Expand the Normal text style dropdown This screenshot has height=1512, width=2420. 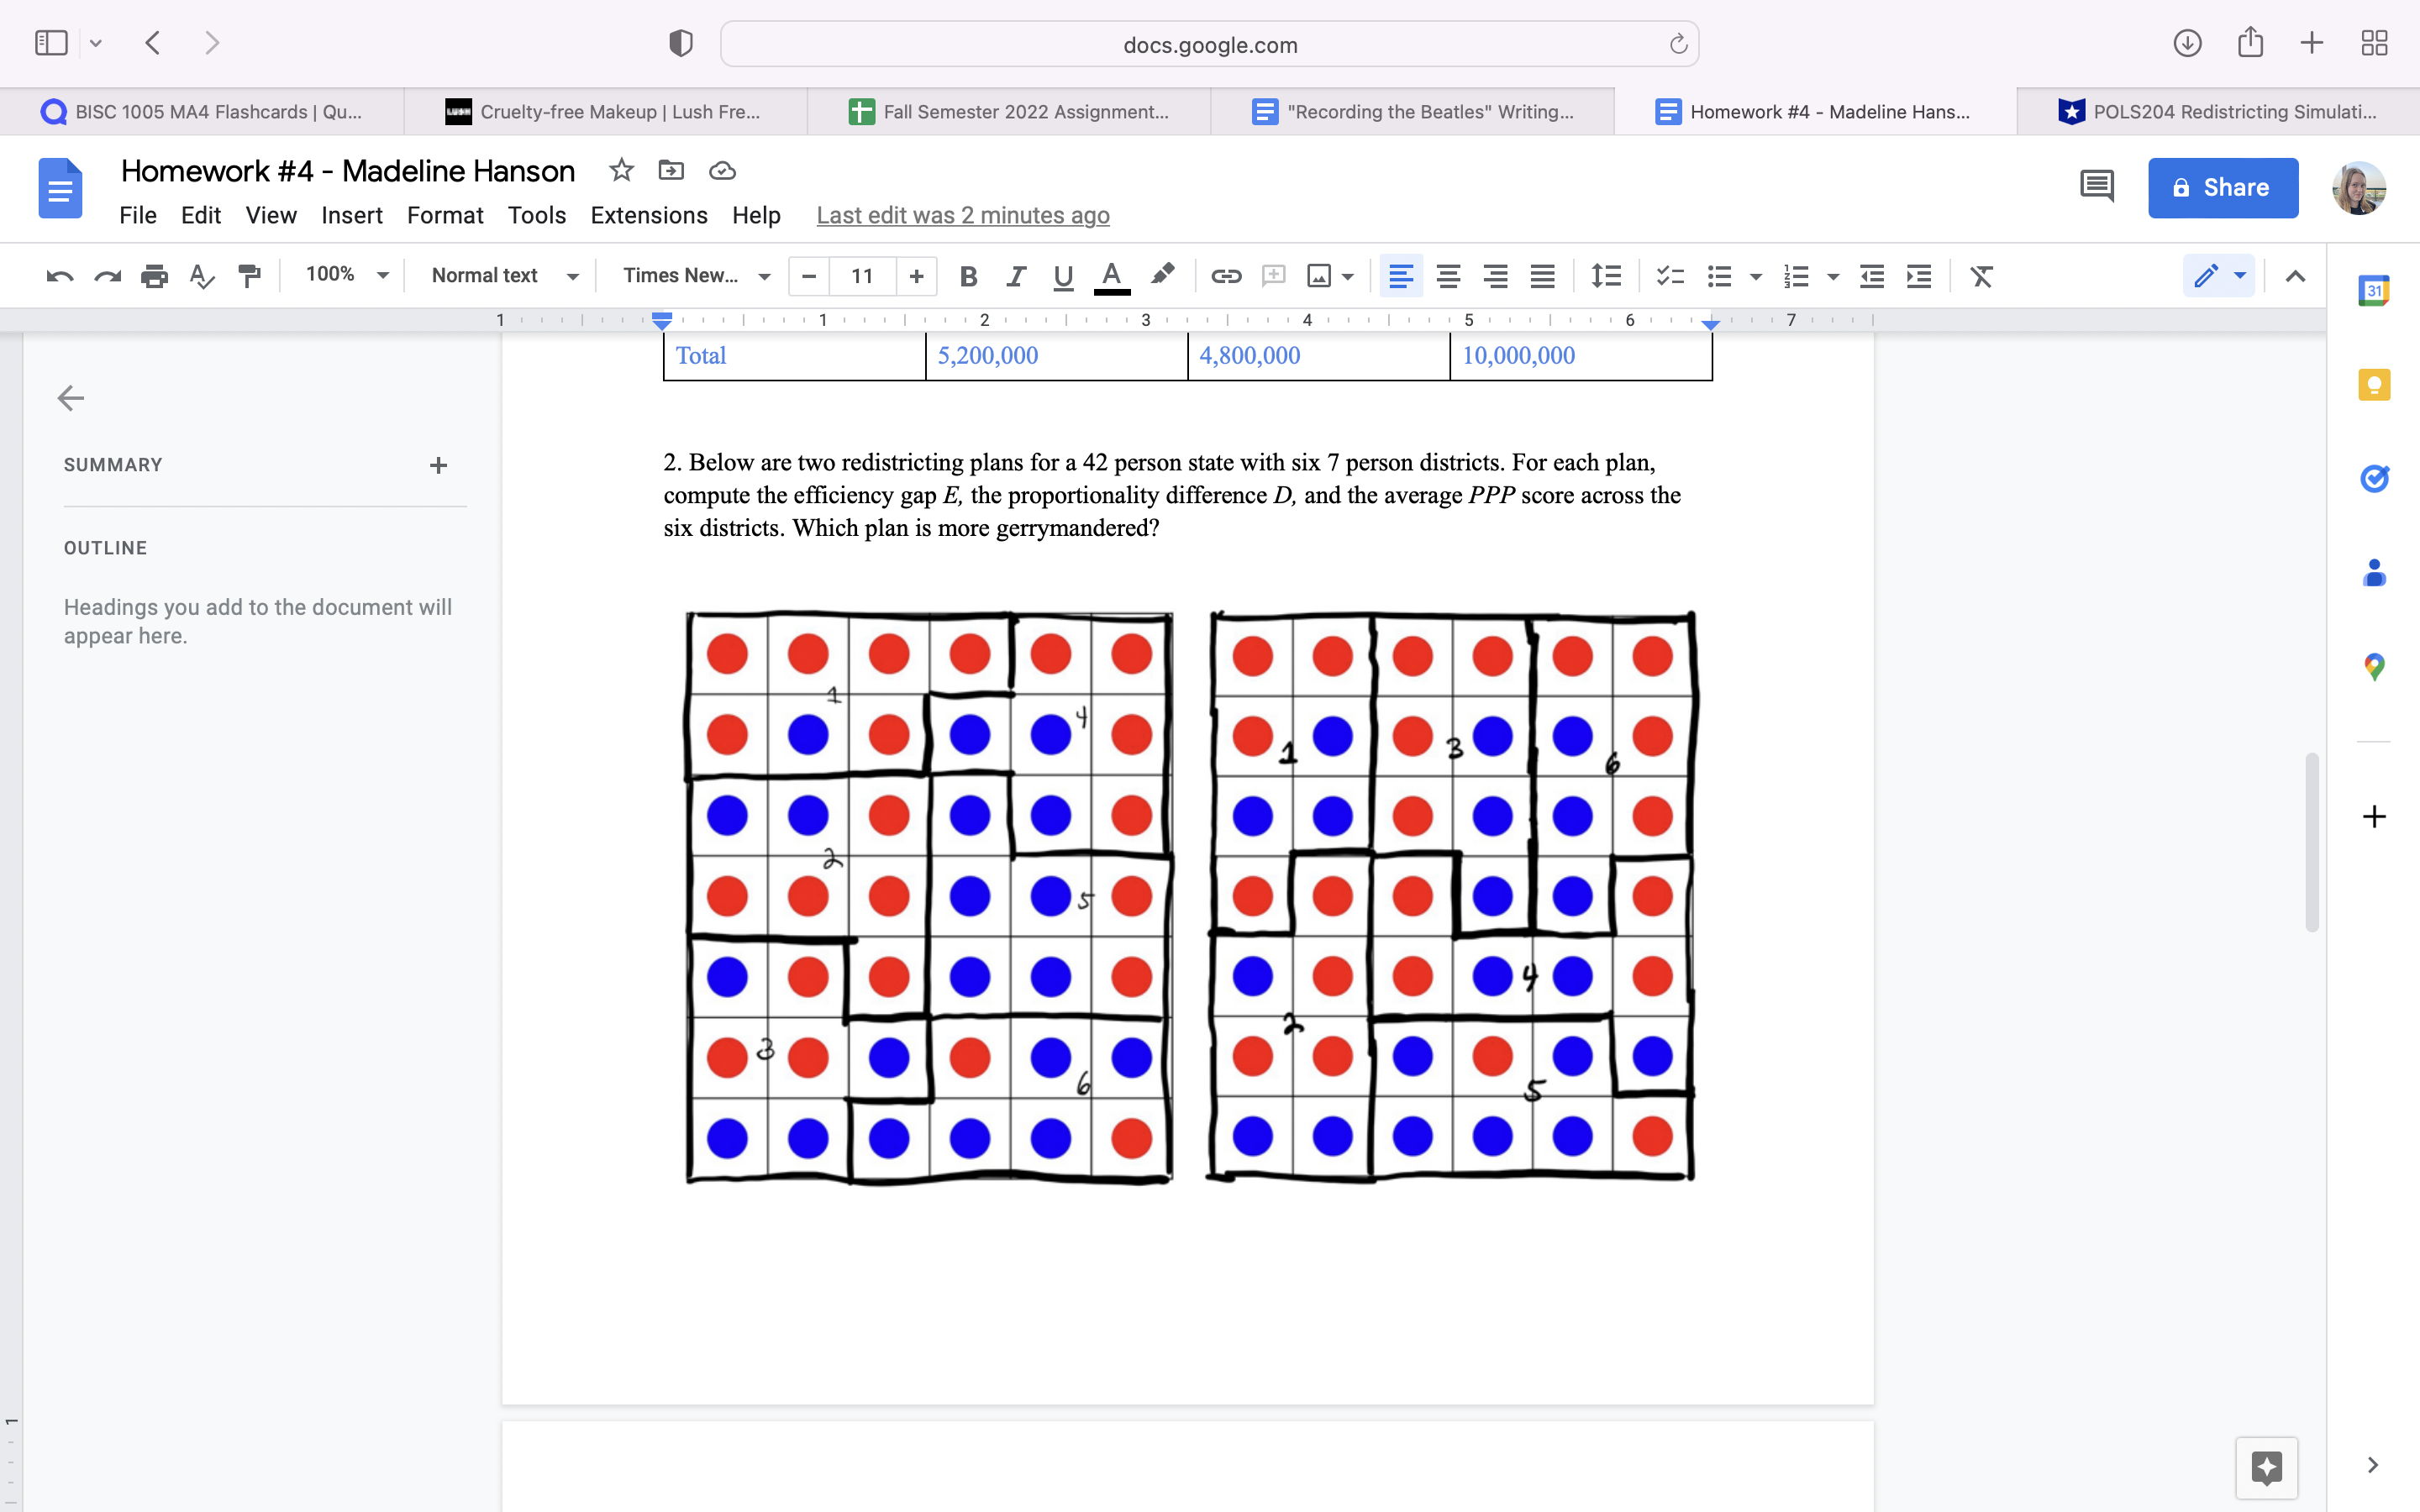click(x=504, y=275)
